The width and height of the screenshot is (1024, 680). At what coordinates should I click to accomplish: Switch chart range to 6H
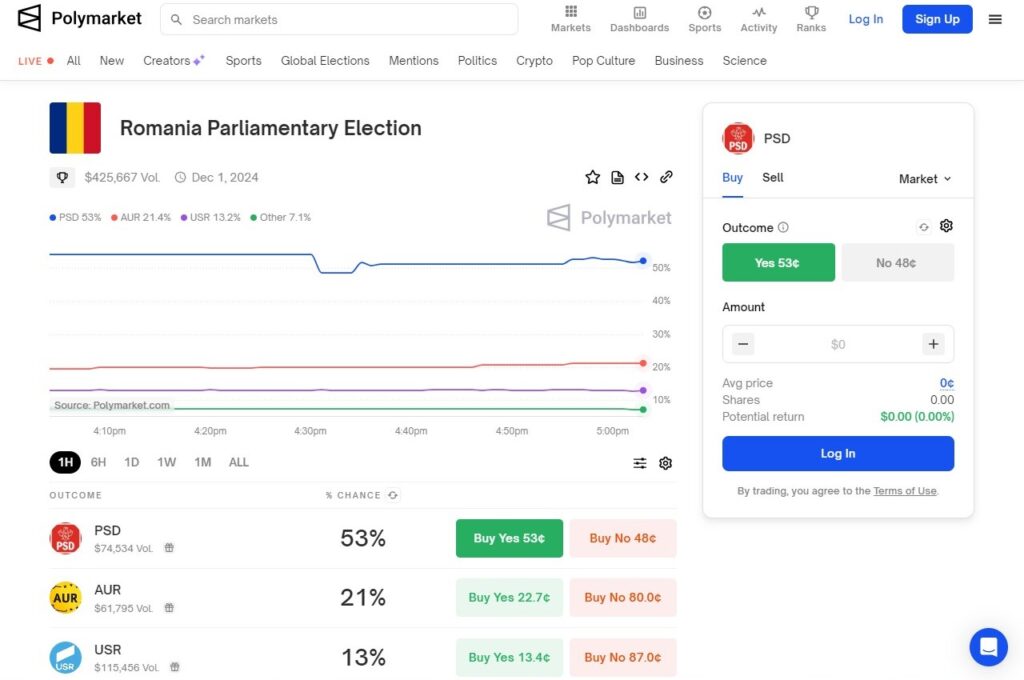click(x=99, y=462)
